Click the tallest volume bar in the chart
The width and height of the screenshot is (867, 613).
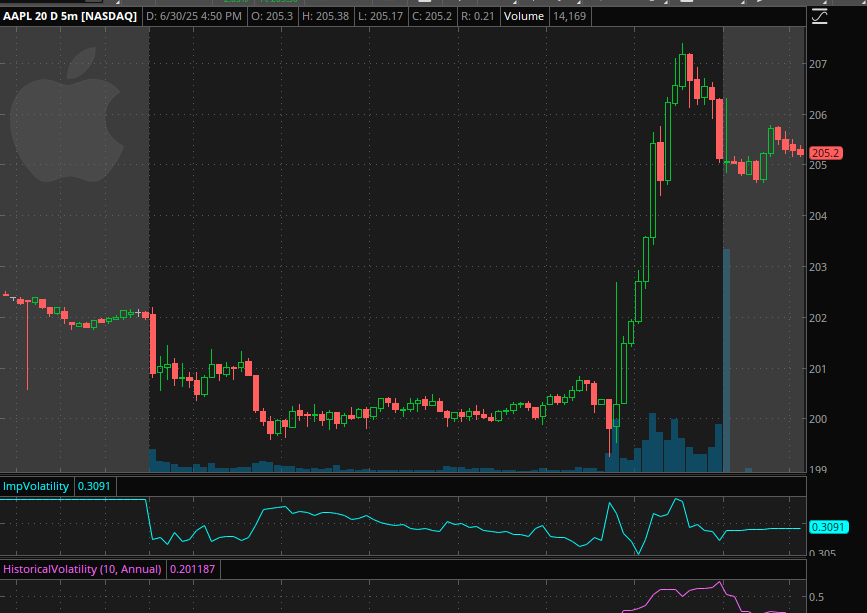pos(727,360)
